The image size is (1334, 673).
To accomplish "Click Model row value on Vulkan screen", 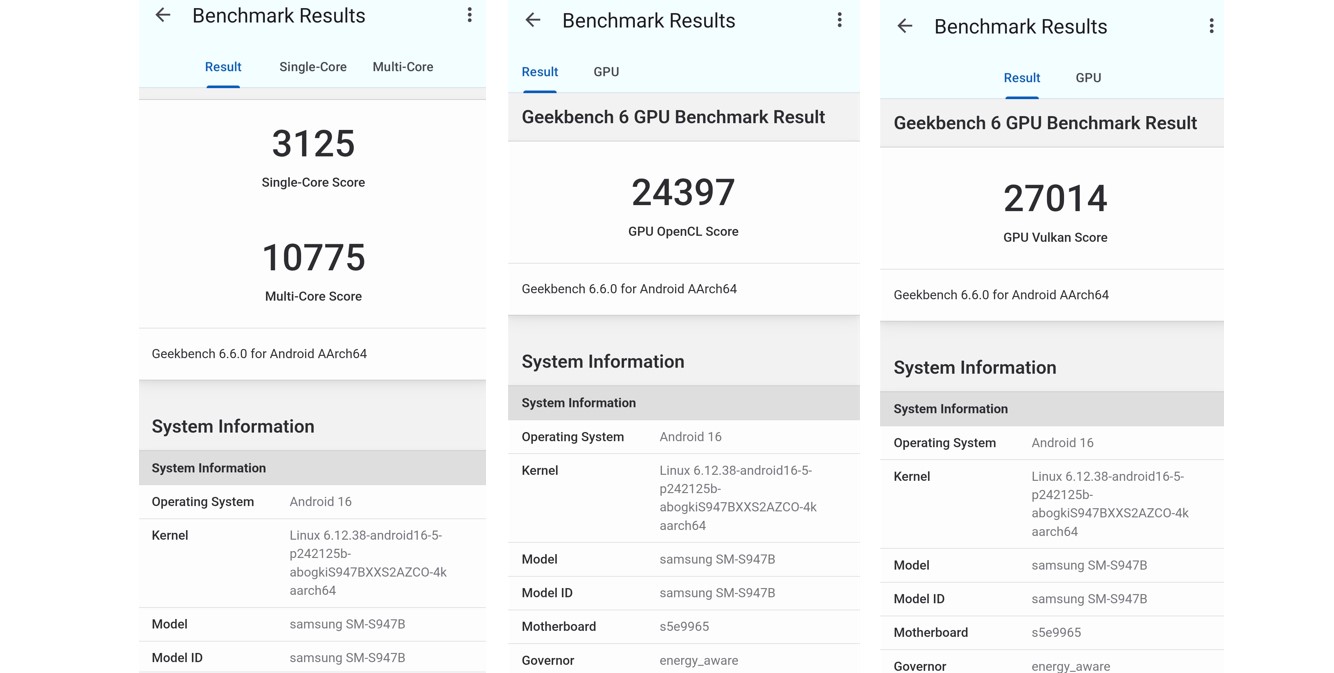I will [1089, 565].
